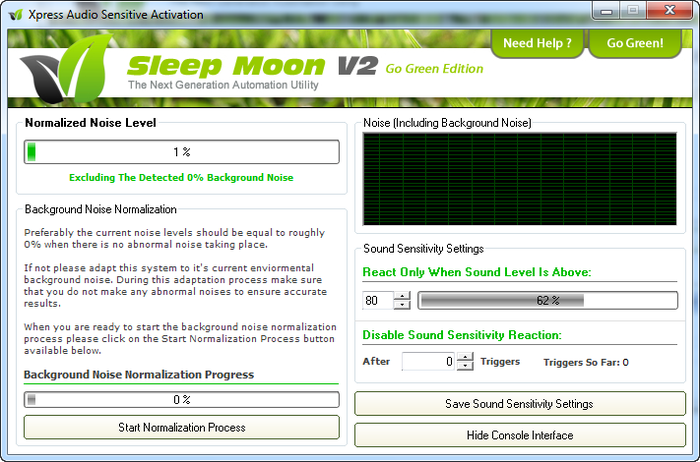Click the Sleep Moon leaf logo

[66, 68]
